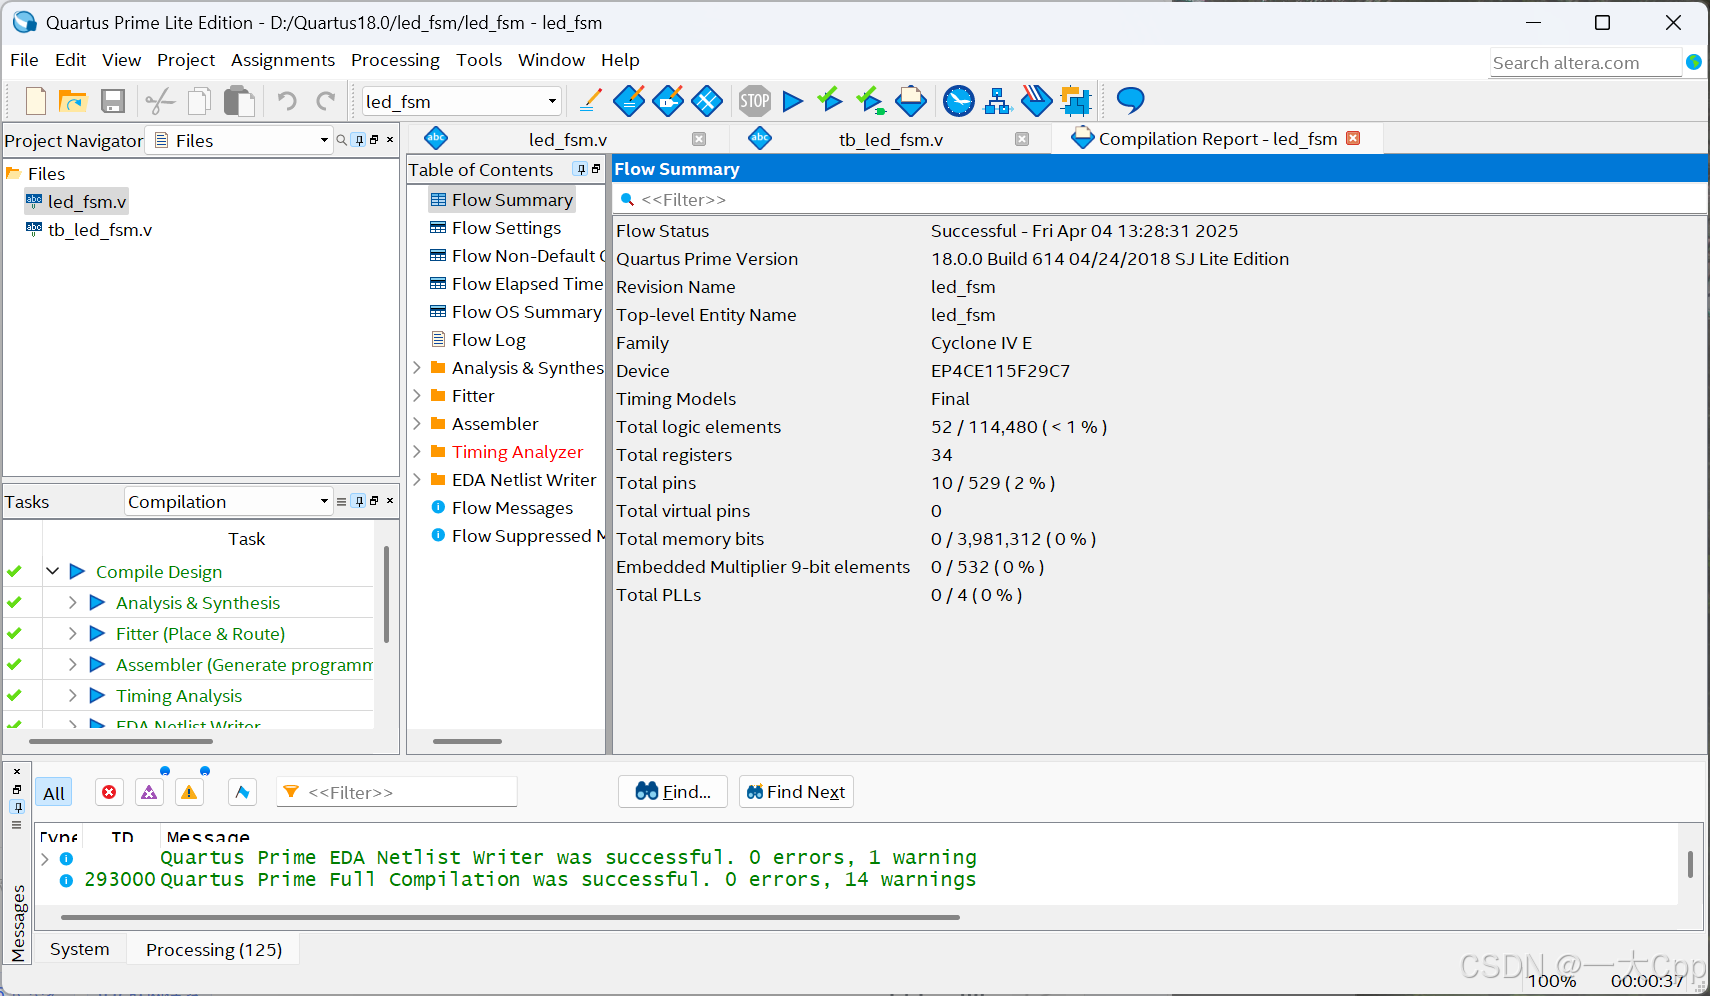This screenshot has height=996, width=1710.
Task: Open Platform Designer toolbar icon
Action: (x=1076, y=100)
